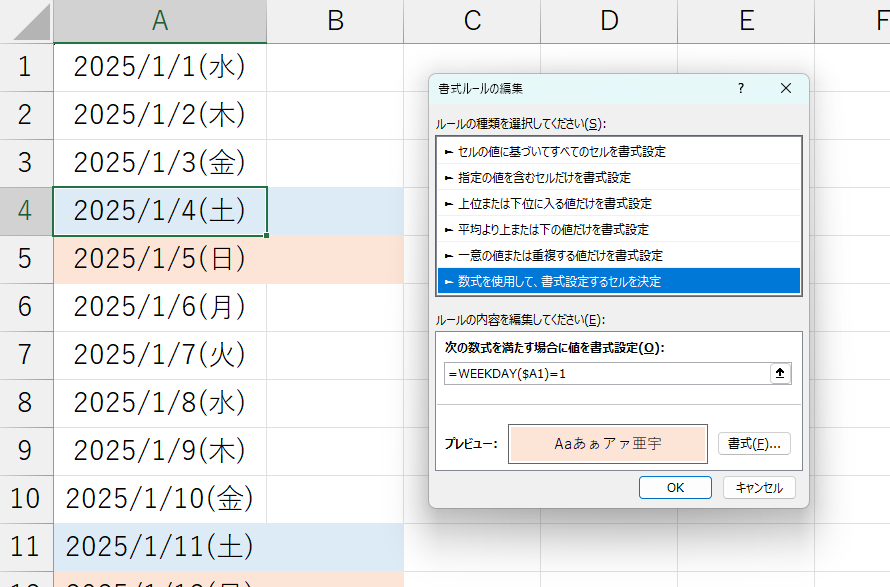Close the rule editing dialog
The height and width of the screenshot is (587, 890).
tap(785, 88)
